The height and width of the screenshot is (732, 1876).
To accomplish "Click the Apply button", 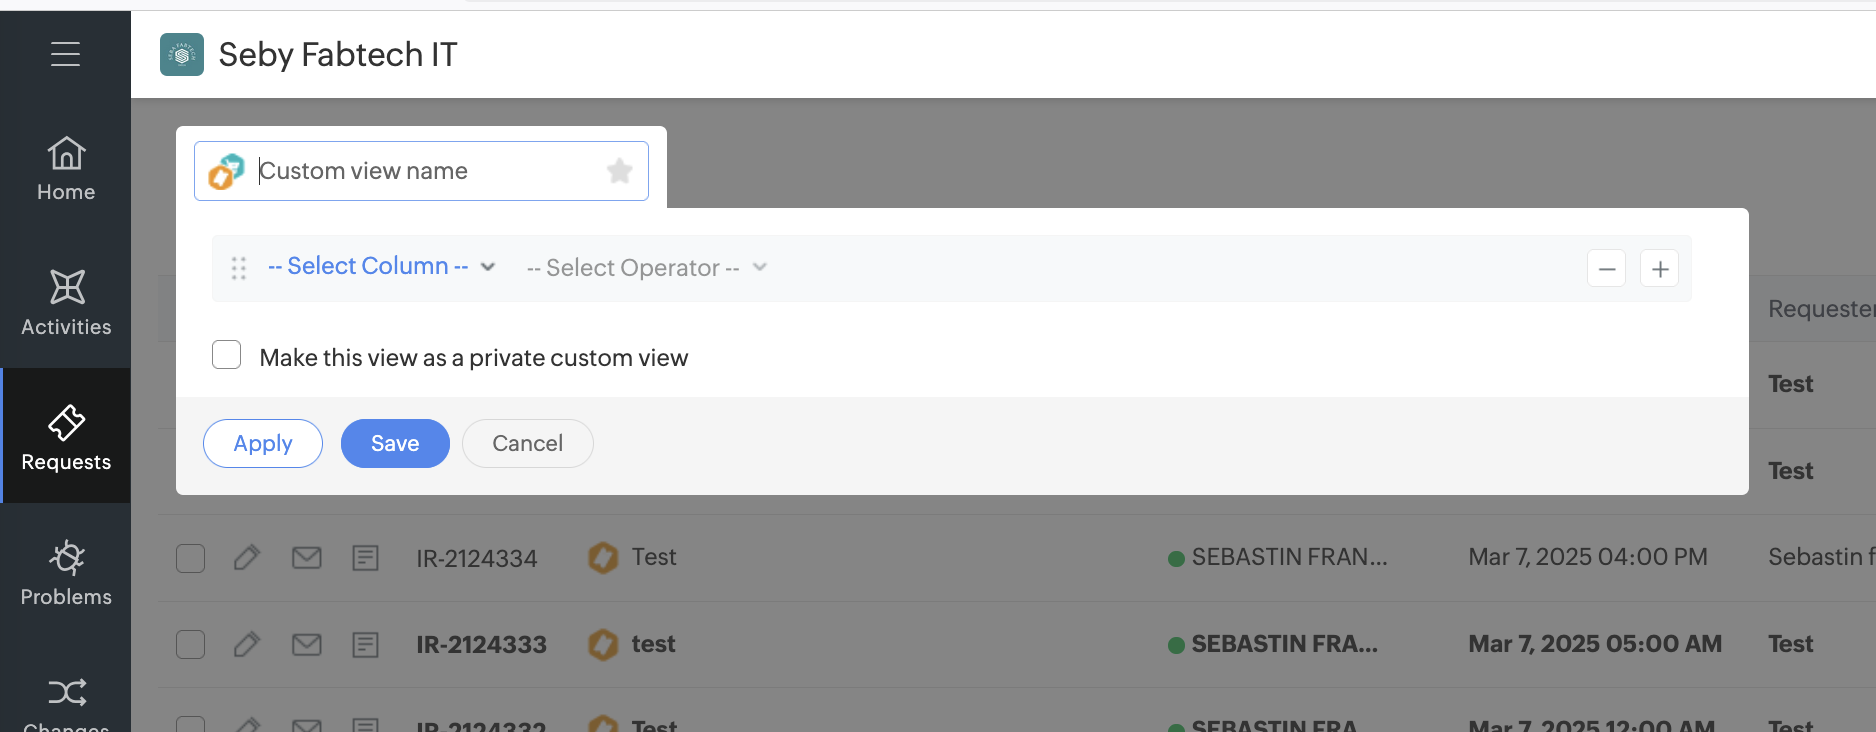I will pos(263,443).
